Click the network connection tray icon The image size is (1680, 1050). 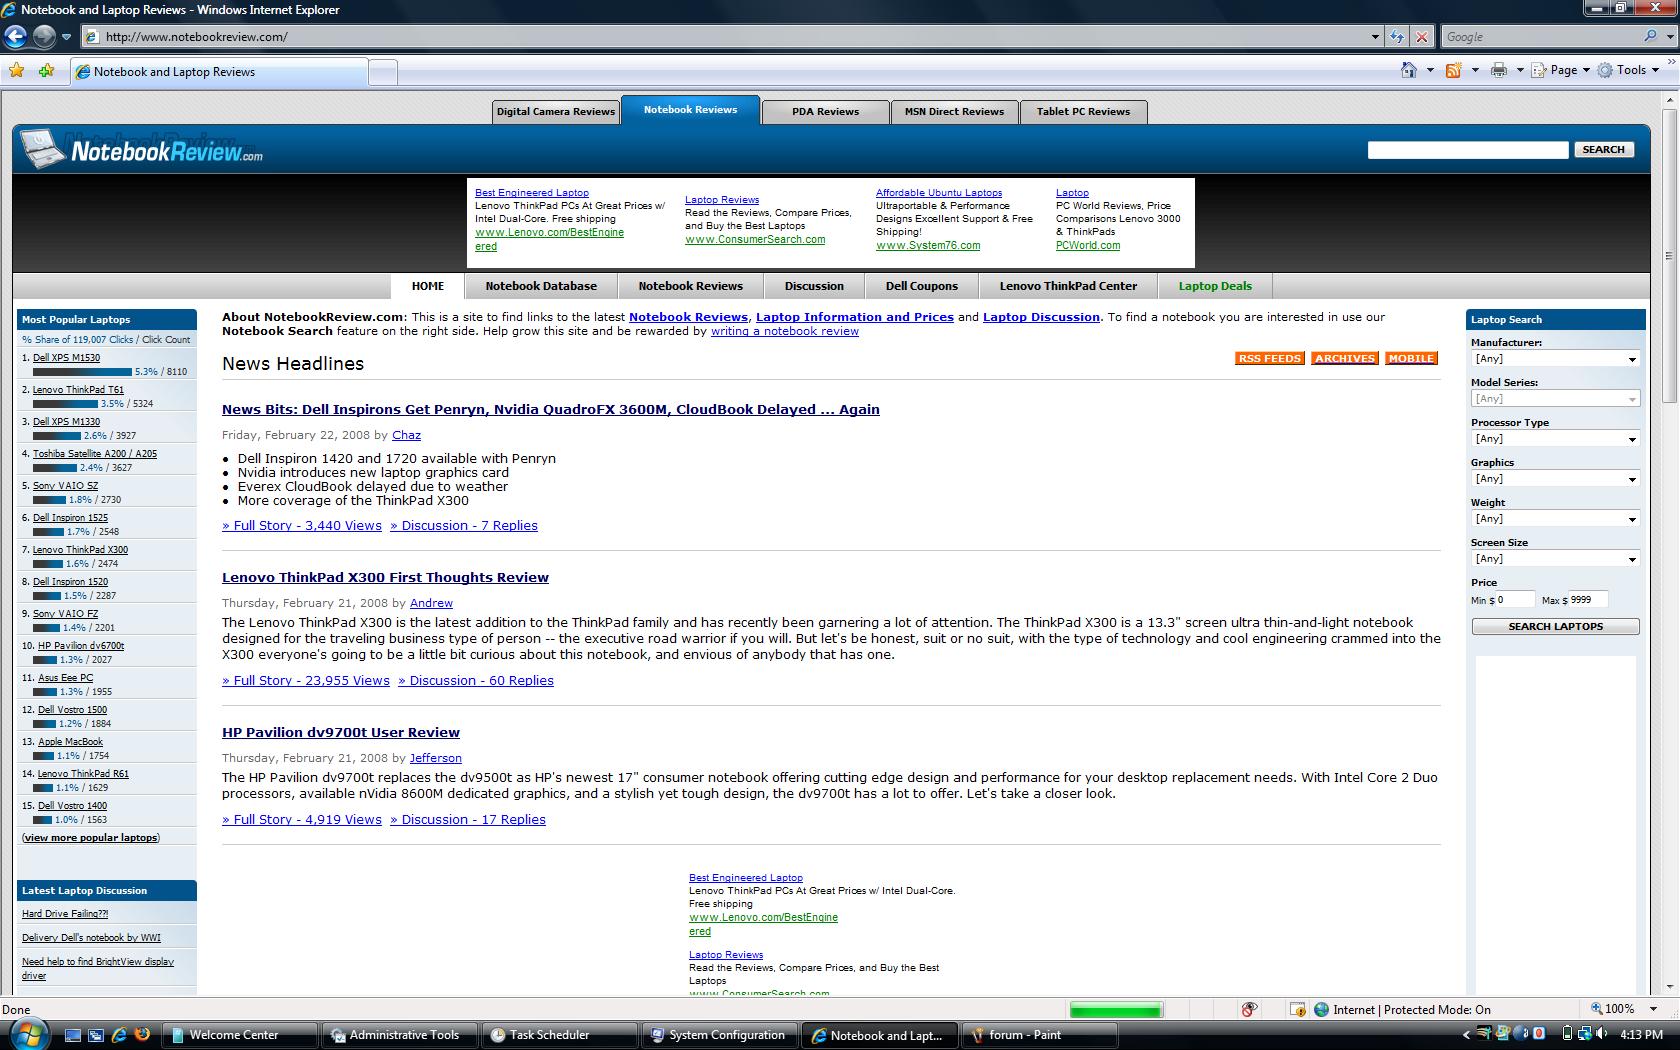(x=1584, y=1034)
